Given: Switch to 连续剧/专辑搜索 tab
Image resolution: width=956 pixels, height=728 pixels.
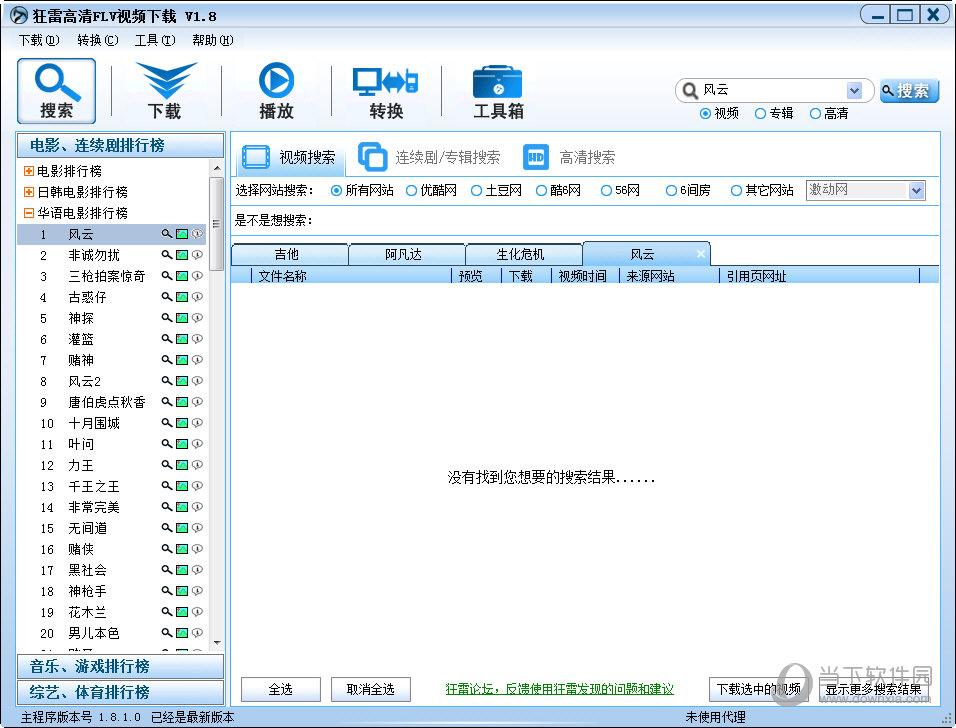Looking at the screenshot, I should click(429, 157).
